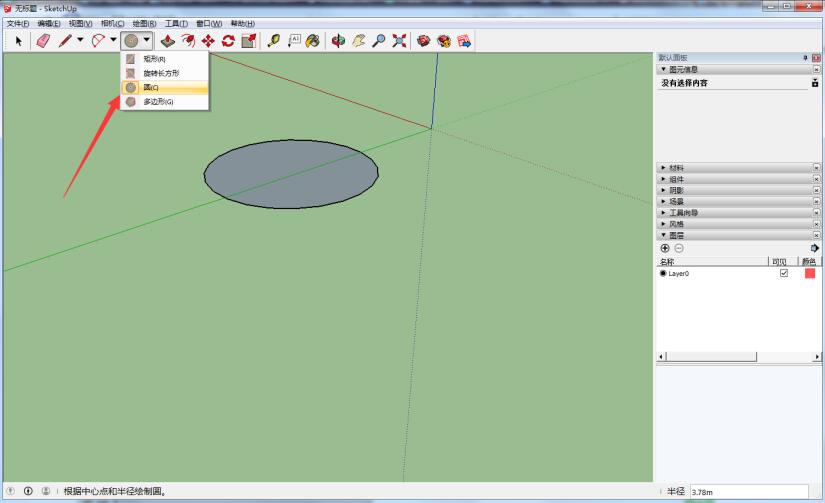Click Layer0 red color swatch
Image resolution: width=825 pixels, height=503 pixels.
pos(810,273)
